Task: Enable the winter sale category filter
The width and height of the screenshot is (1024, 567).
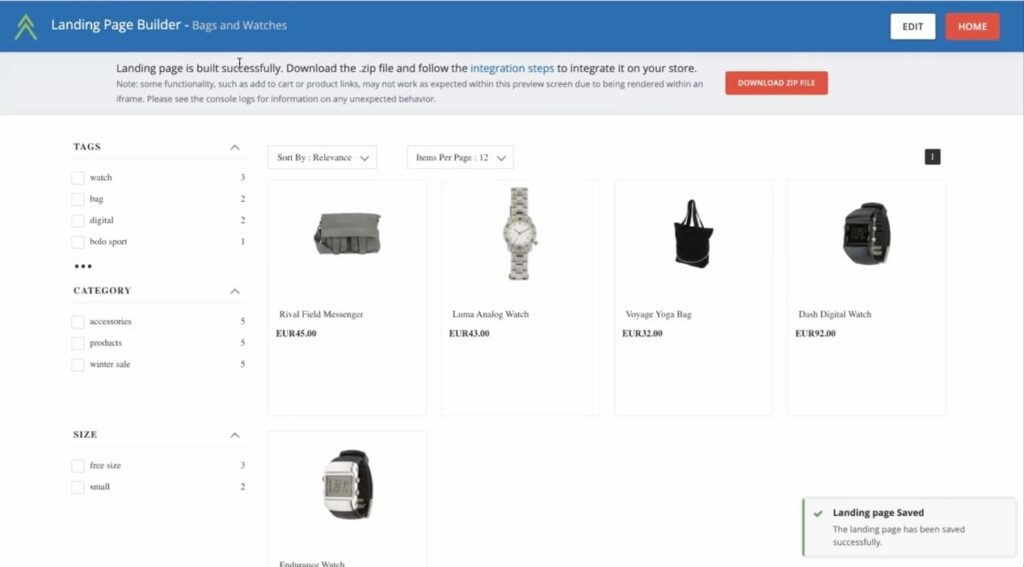Action: point(78,364)
